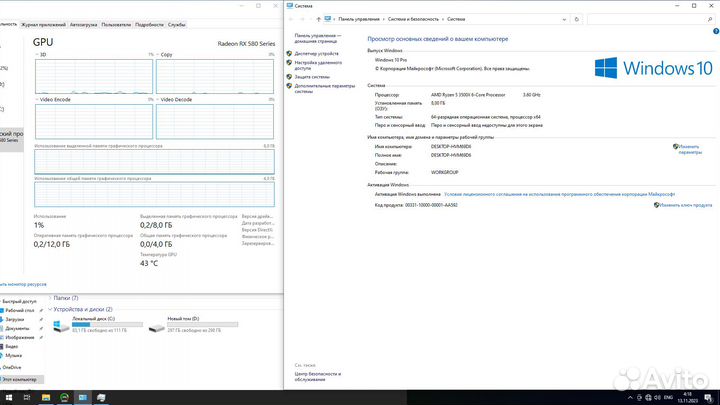This screenshot has height=405, width=720.
Task: Open the clock and date flyout
Action: click(x=687, y=398)
